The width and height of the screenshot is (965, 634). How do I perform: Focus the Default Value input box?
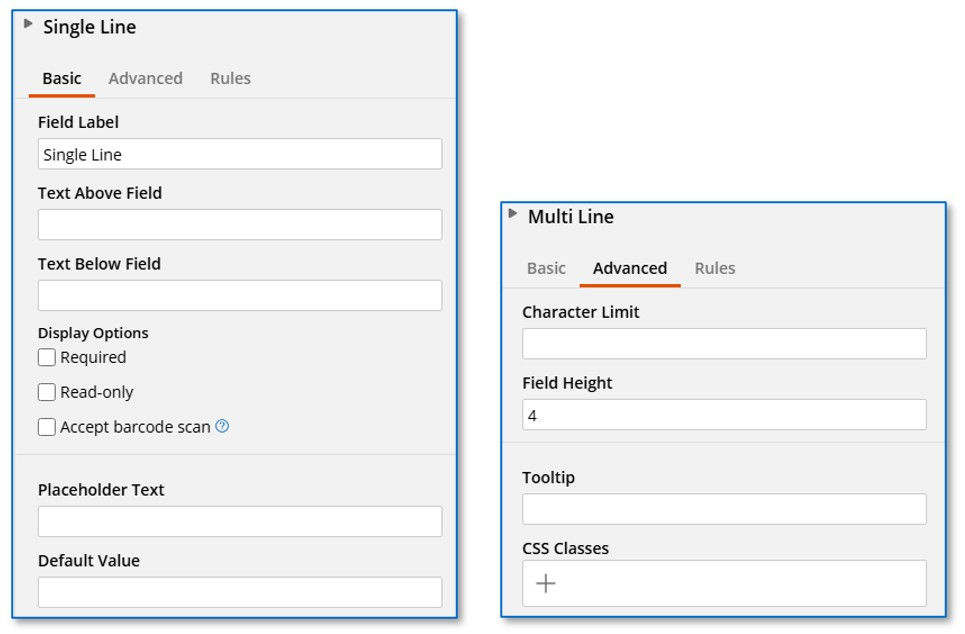tap(239, 592)
